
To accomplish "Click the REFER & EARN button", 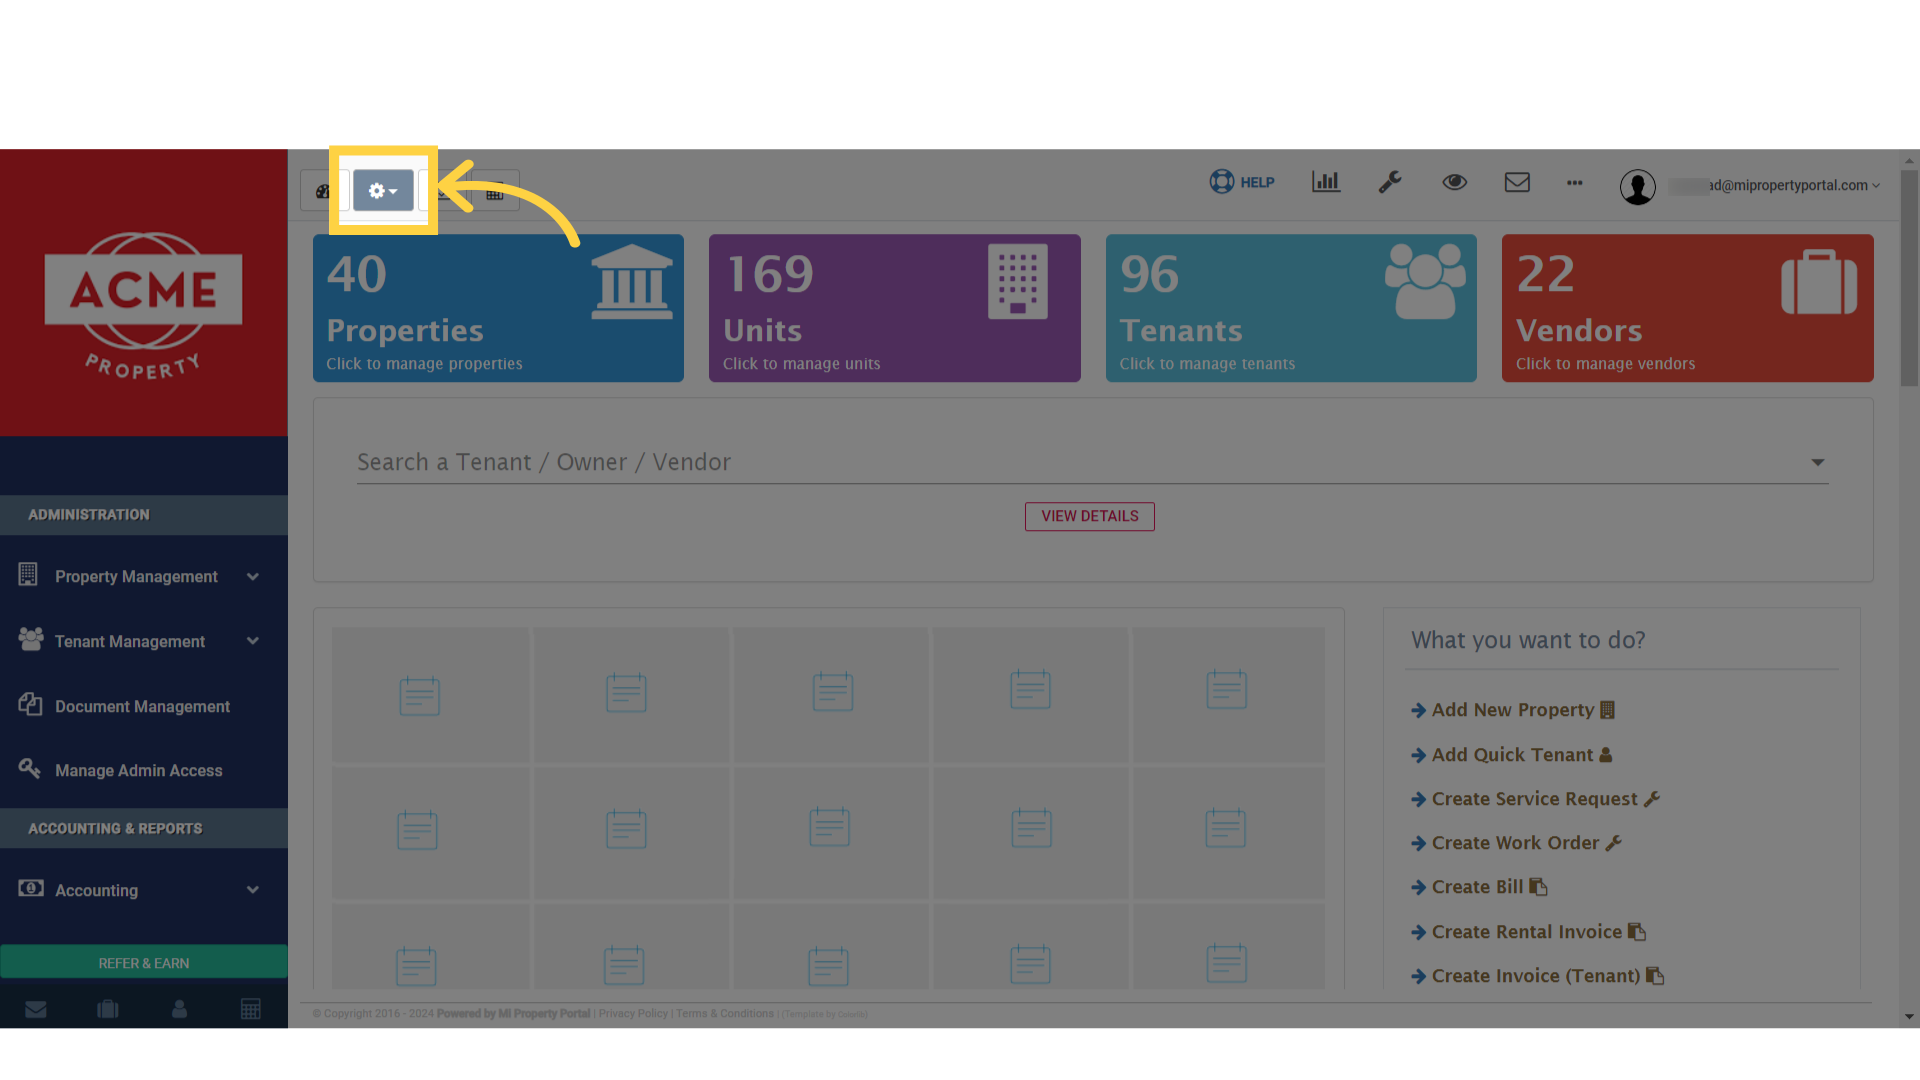I will [x=144, y=962].
